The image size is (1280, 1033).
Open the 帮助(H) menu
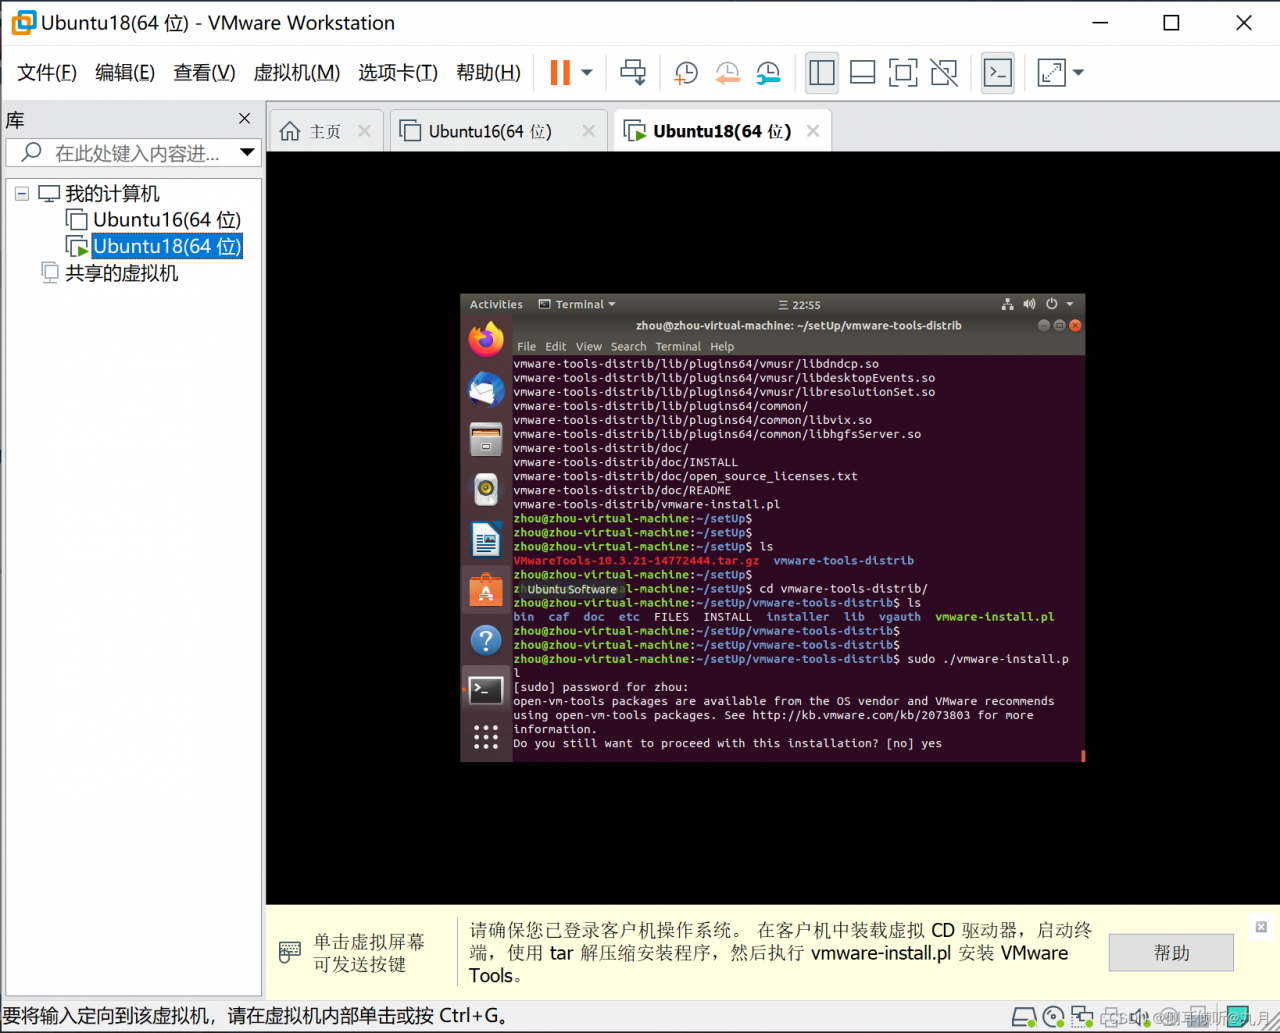tap(488, 72)
